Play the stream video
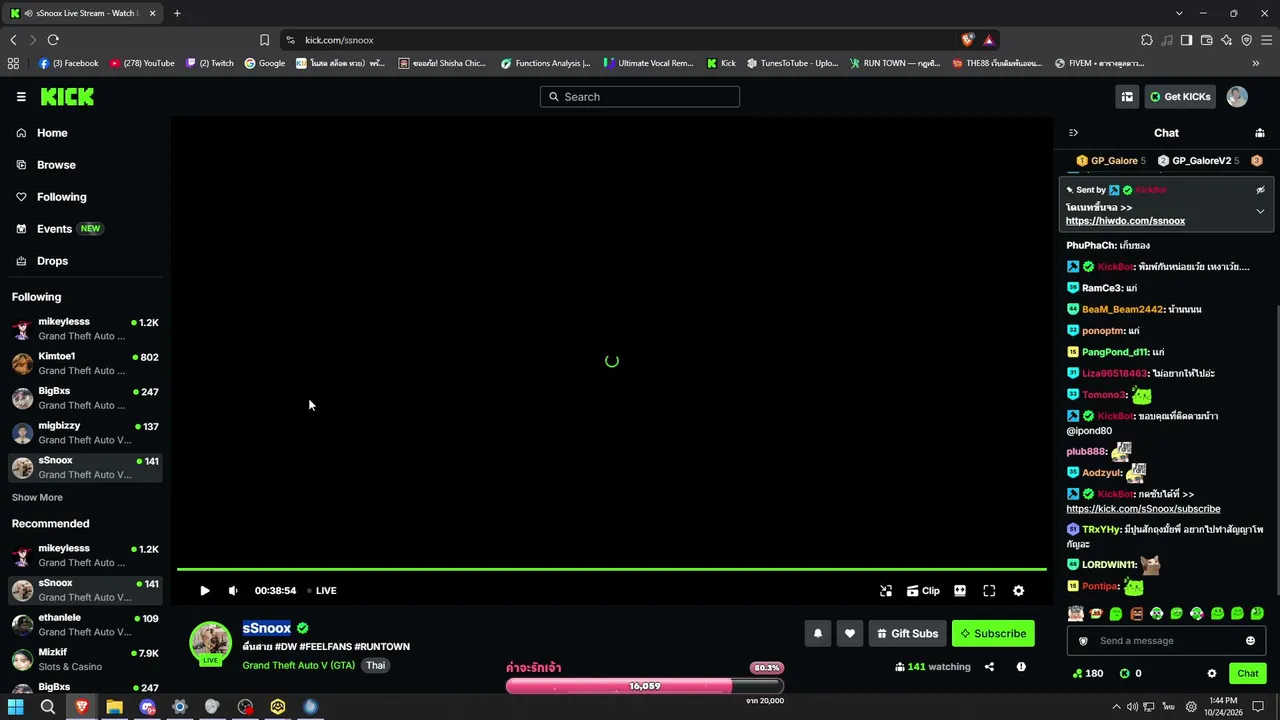 pyautogui.click(x=204, y=591)
